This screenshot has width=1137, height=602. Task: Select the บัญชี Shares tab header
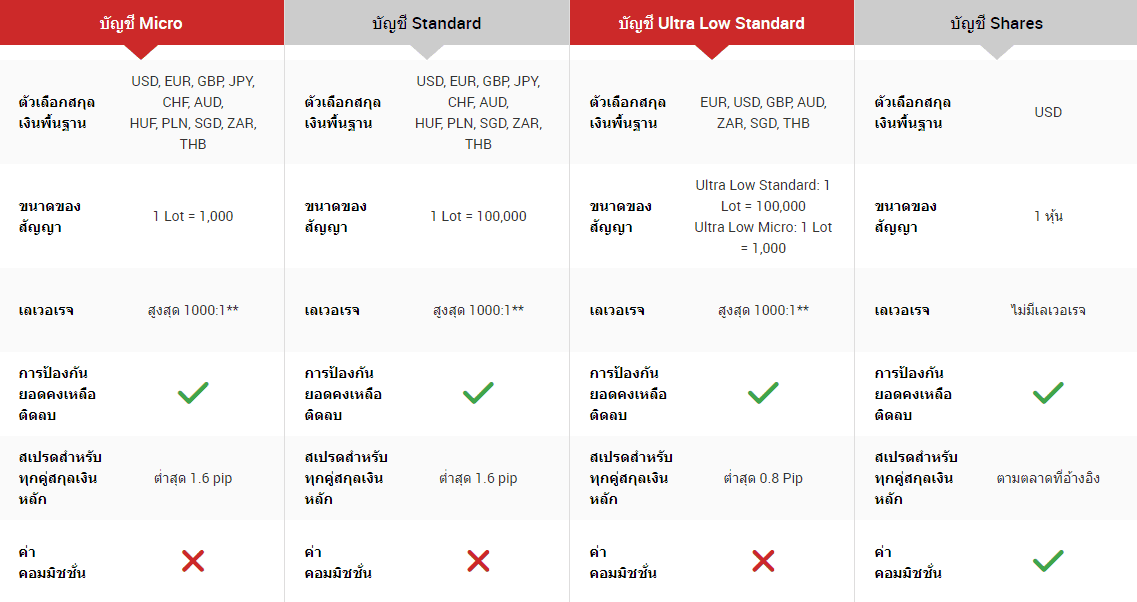(x=996, y=22)
